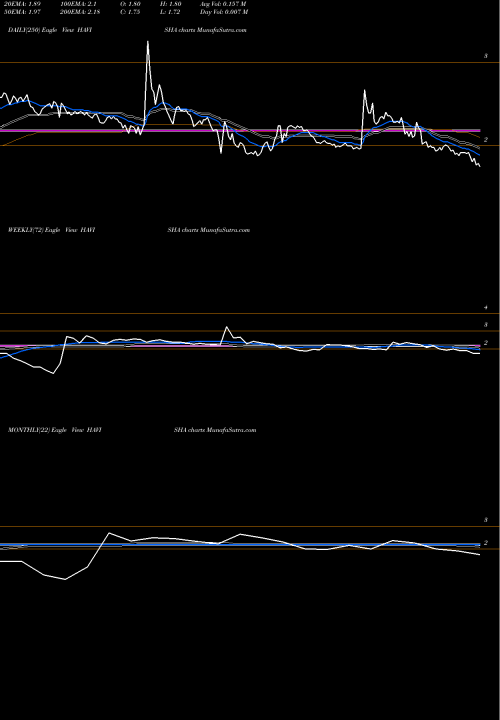Click the 100EMA: 2.1 value

click(x=78, y=4)
